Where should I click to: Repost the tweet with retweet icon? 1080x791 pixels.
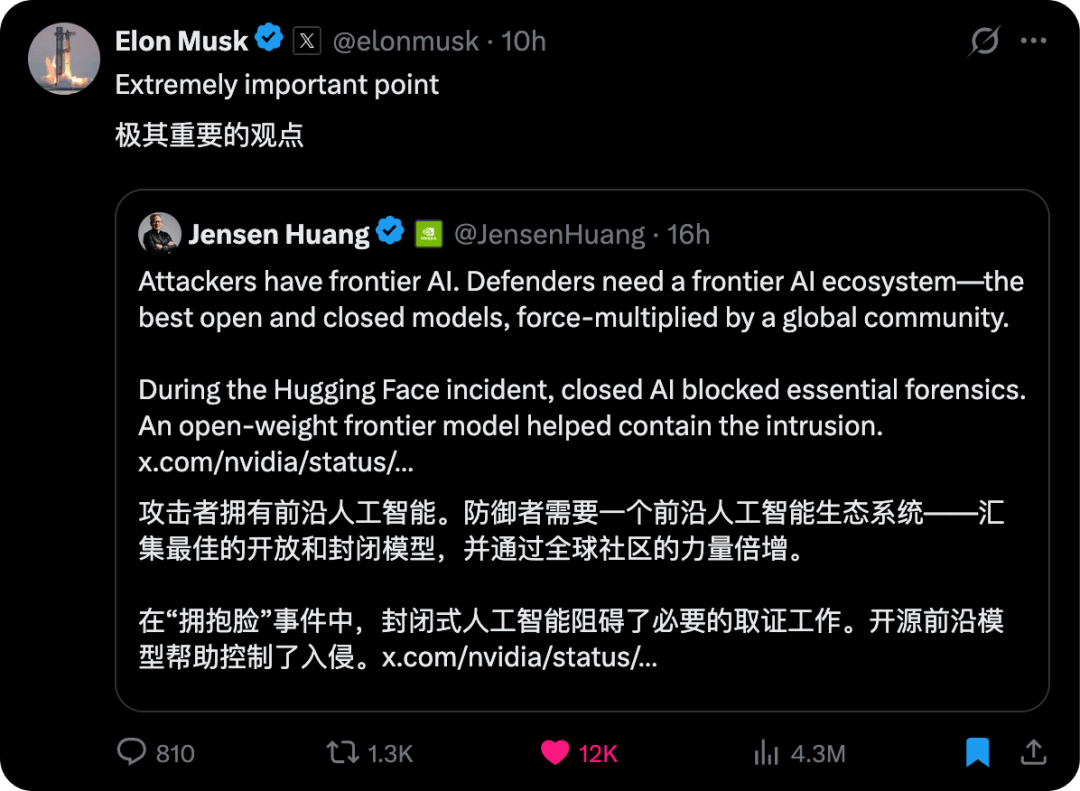click(342, 752)
